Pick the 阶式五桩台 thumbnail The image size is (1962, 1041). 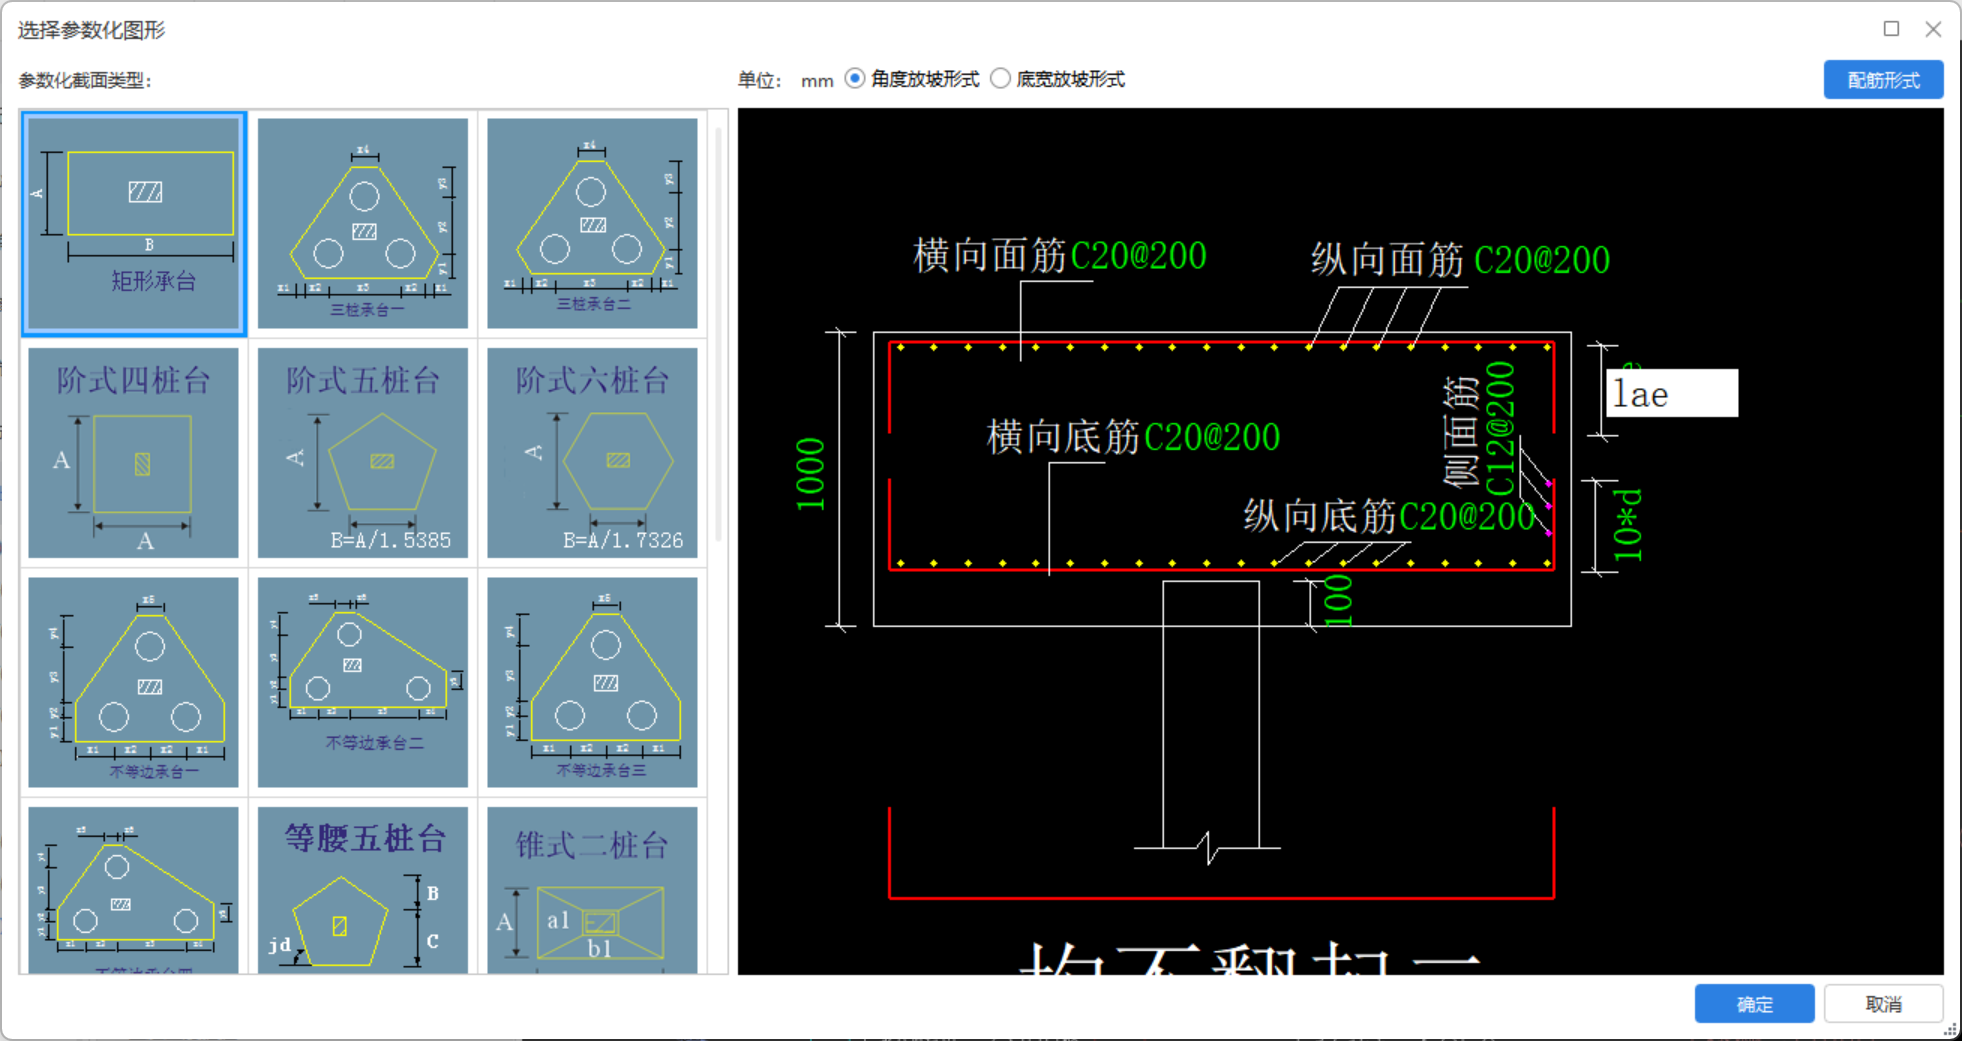[363, 453]
